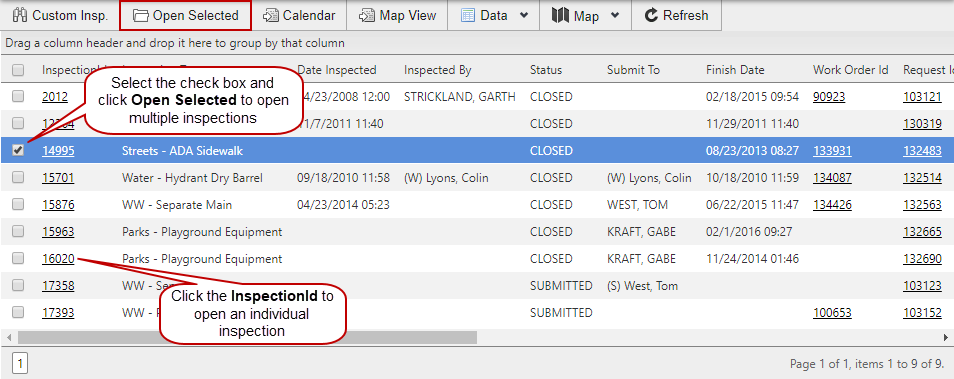Open inspection 15701 link
Image resolution: width=954 pixels, height=379 pixels.
pyautogui.click(x=58, y=178)
